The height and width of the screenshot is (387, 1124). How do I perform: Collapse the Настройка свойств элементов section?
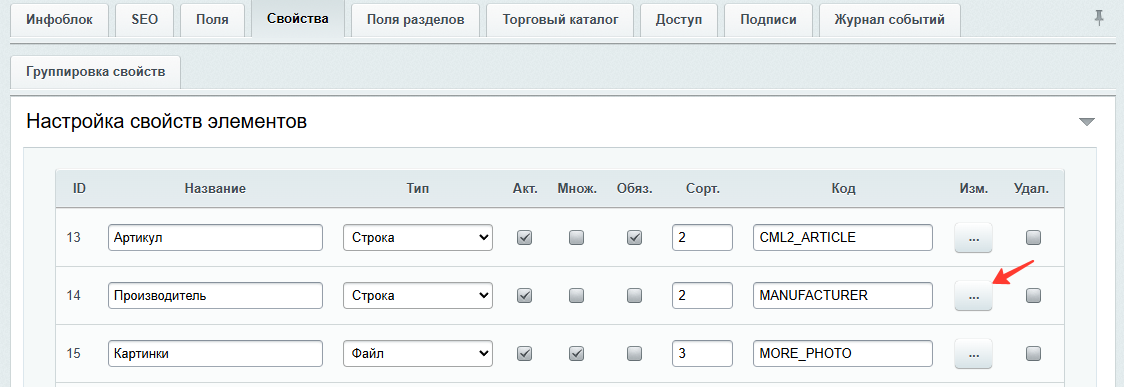coord(1087,122)
